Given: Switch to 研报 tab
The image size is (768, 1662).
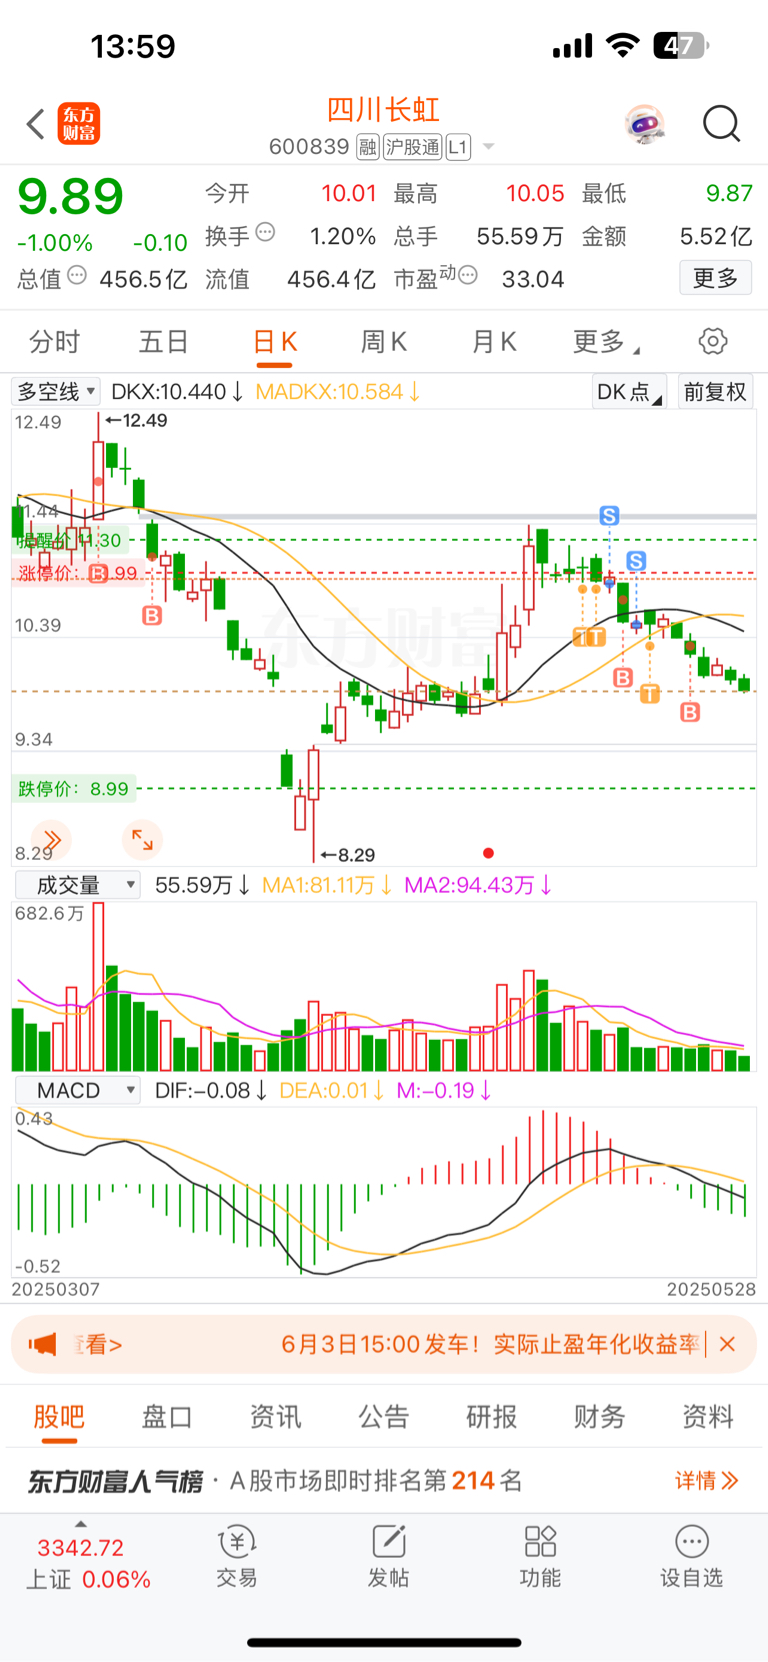Looking at the screenshot, I should (492, 1417).
